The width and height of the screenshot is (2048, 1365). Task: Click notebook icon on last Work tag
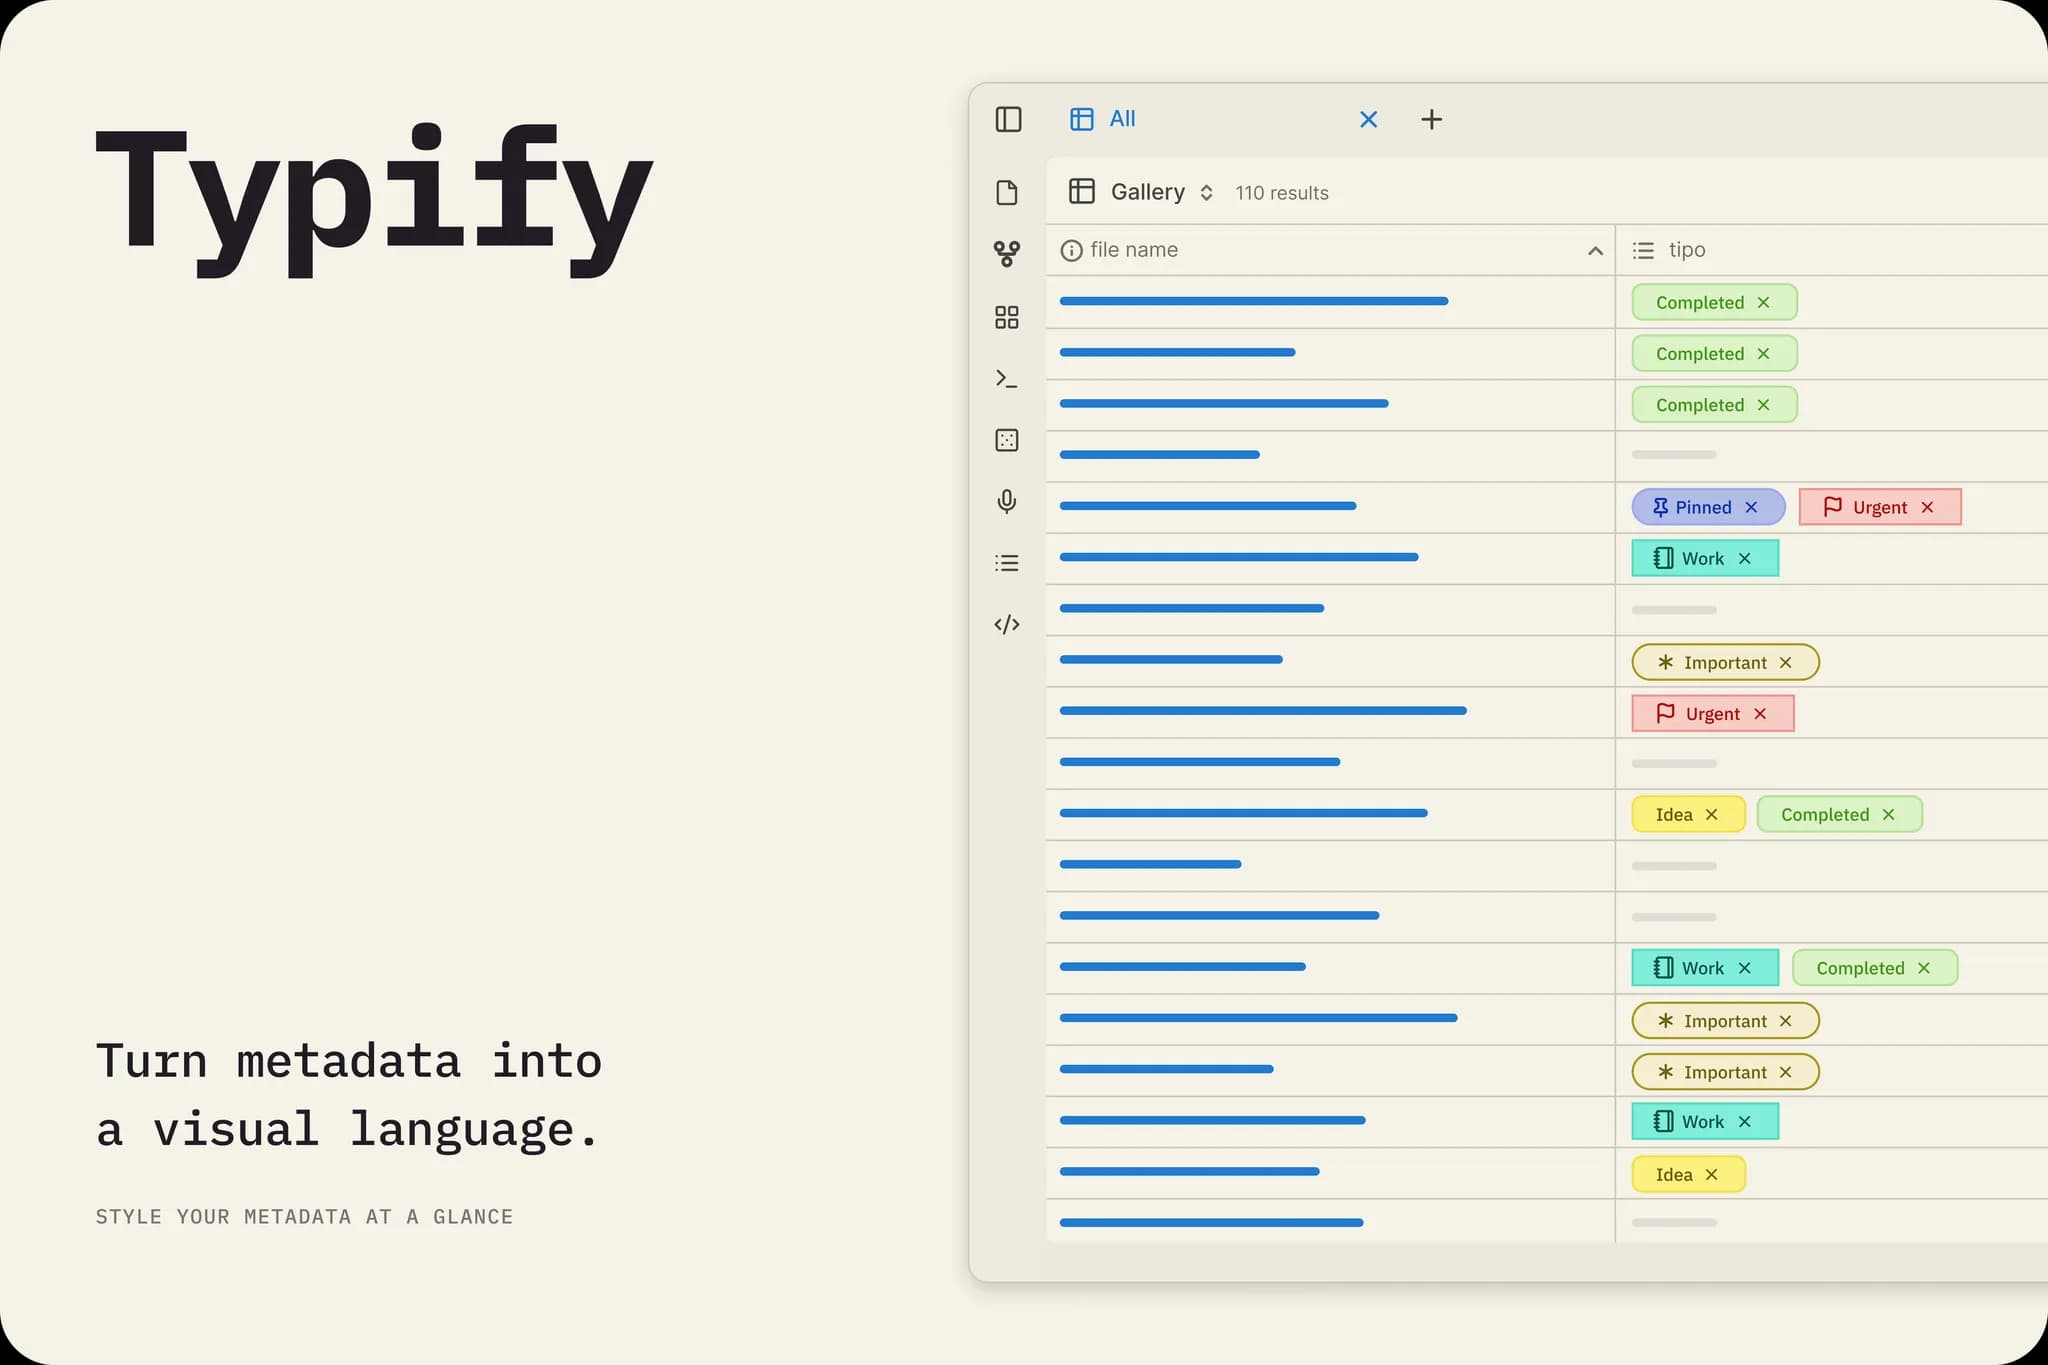point(1663,1121)
